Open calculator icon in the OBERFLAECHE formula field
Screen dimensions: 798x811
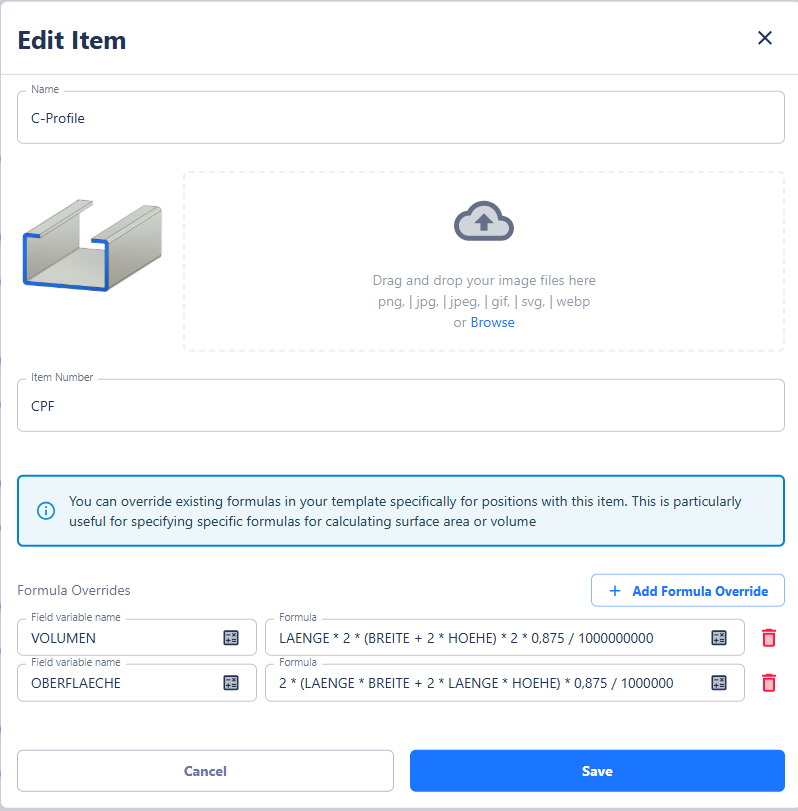pyautogui.click(x=719, y=683)
